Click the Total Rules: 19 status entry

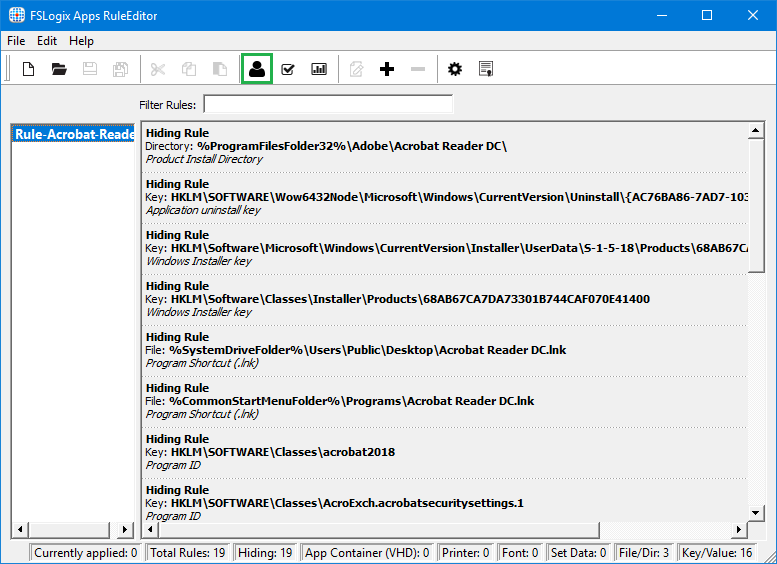pos(188,553)
